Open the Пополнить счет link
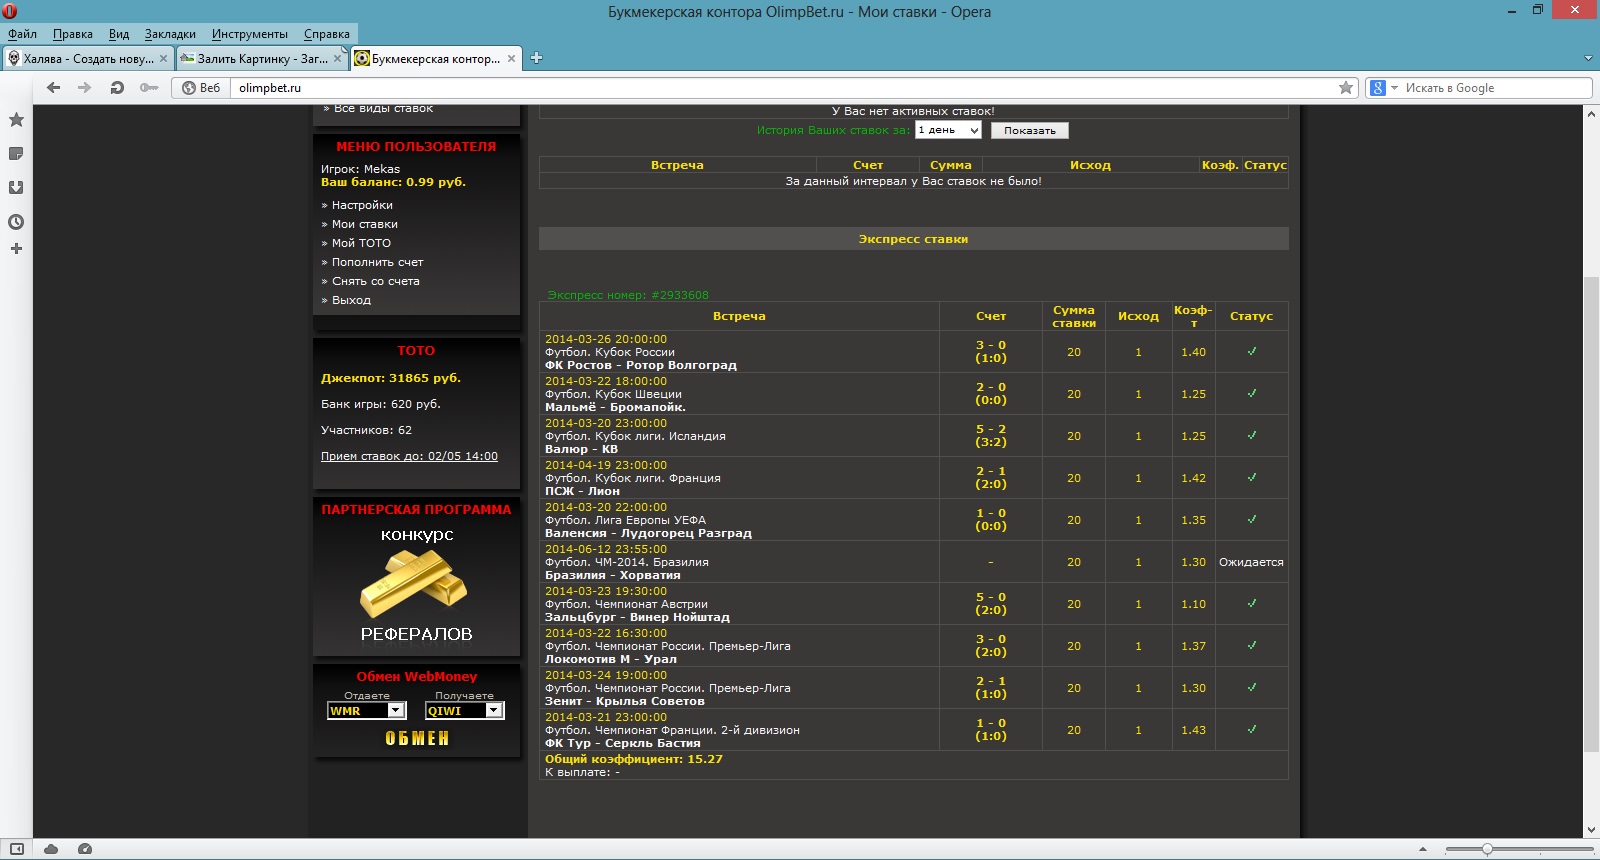Image resolution: width=1600 pixels, height=860 pixels. tap(377, 262)
